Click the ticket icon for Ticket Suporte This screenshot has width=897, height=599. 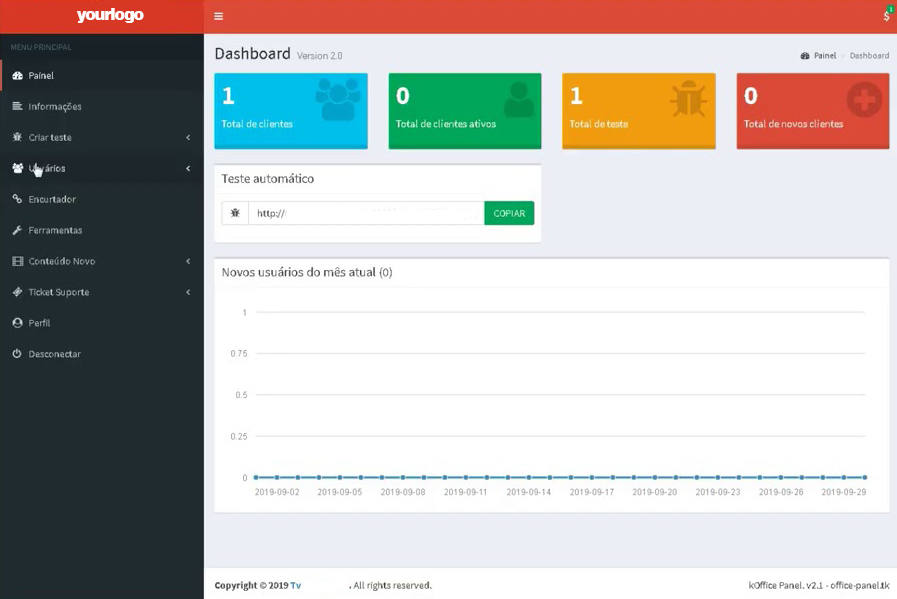pos(17,292)
